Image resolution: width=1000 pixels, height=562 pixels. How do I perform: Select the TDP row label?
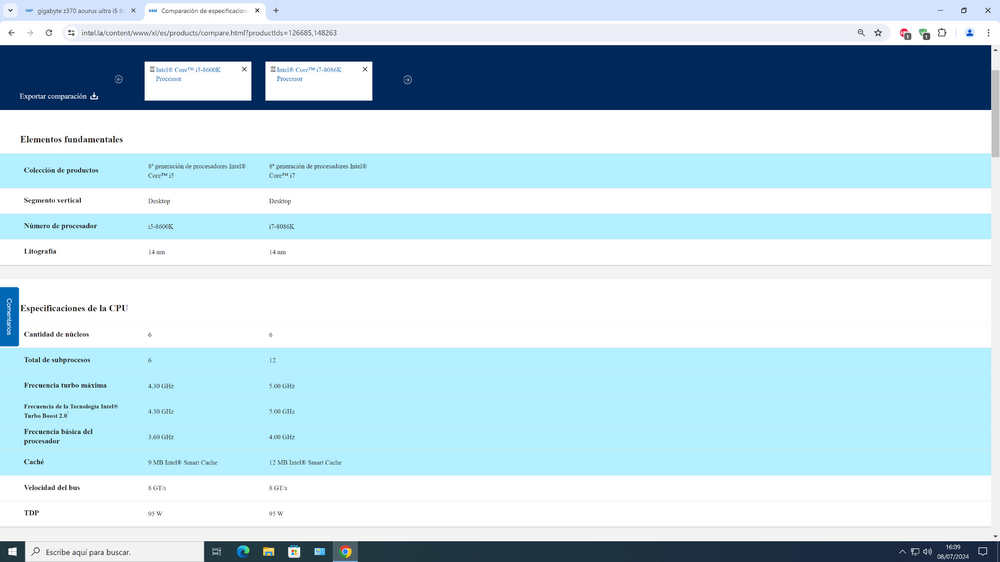pos(31,513)
